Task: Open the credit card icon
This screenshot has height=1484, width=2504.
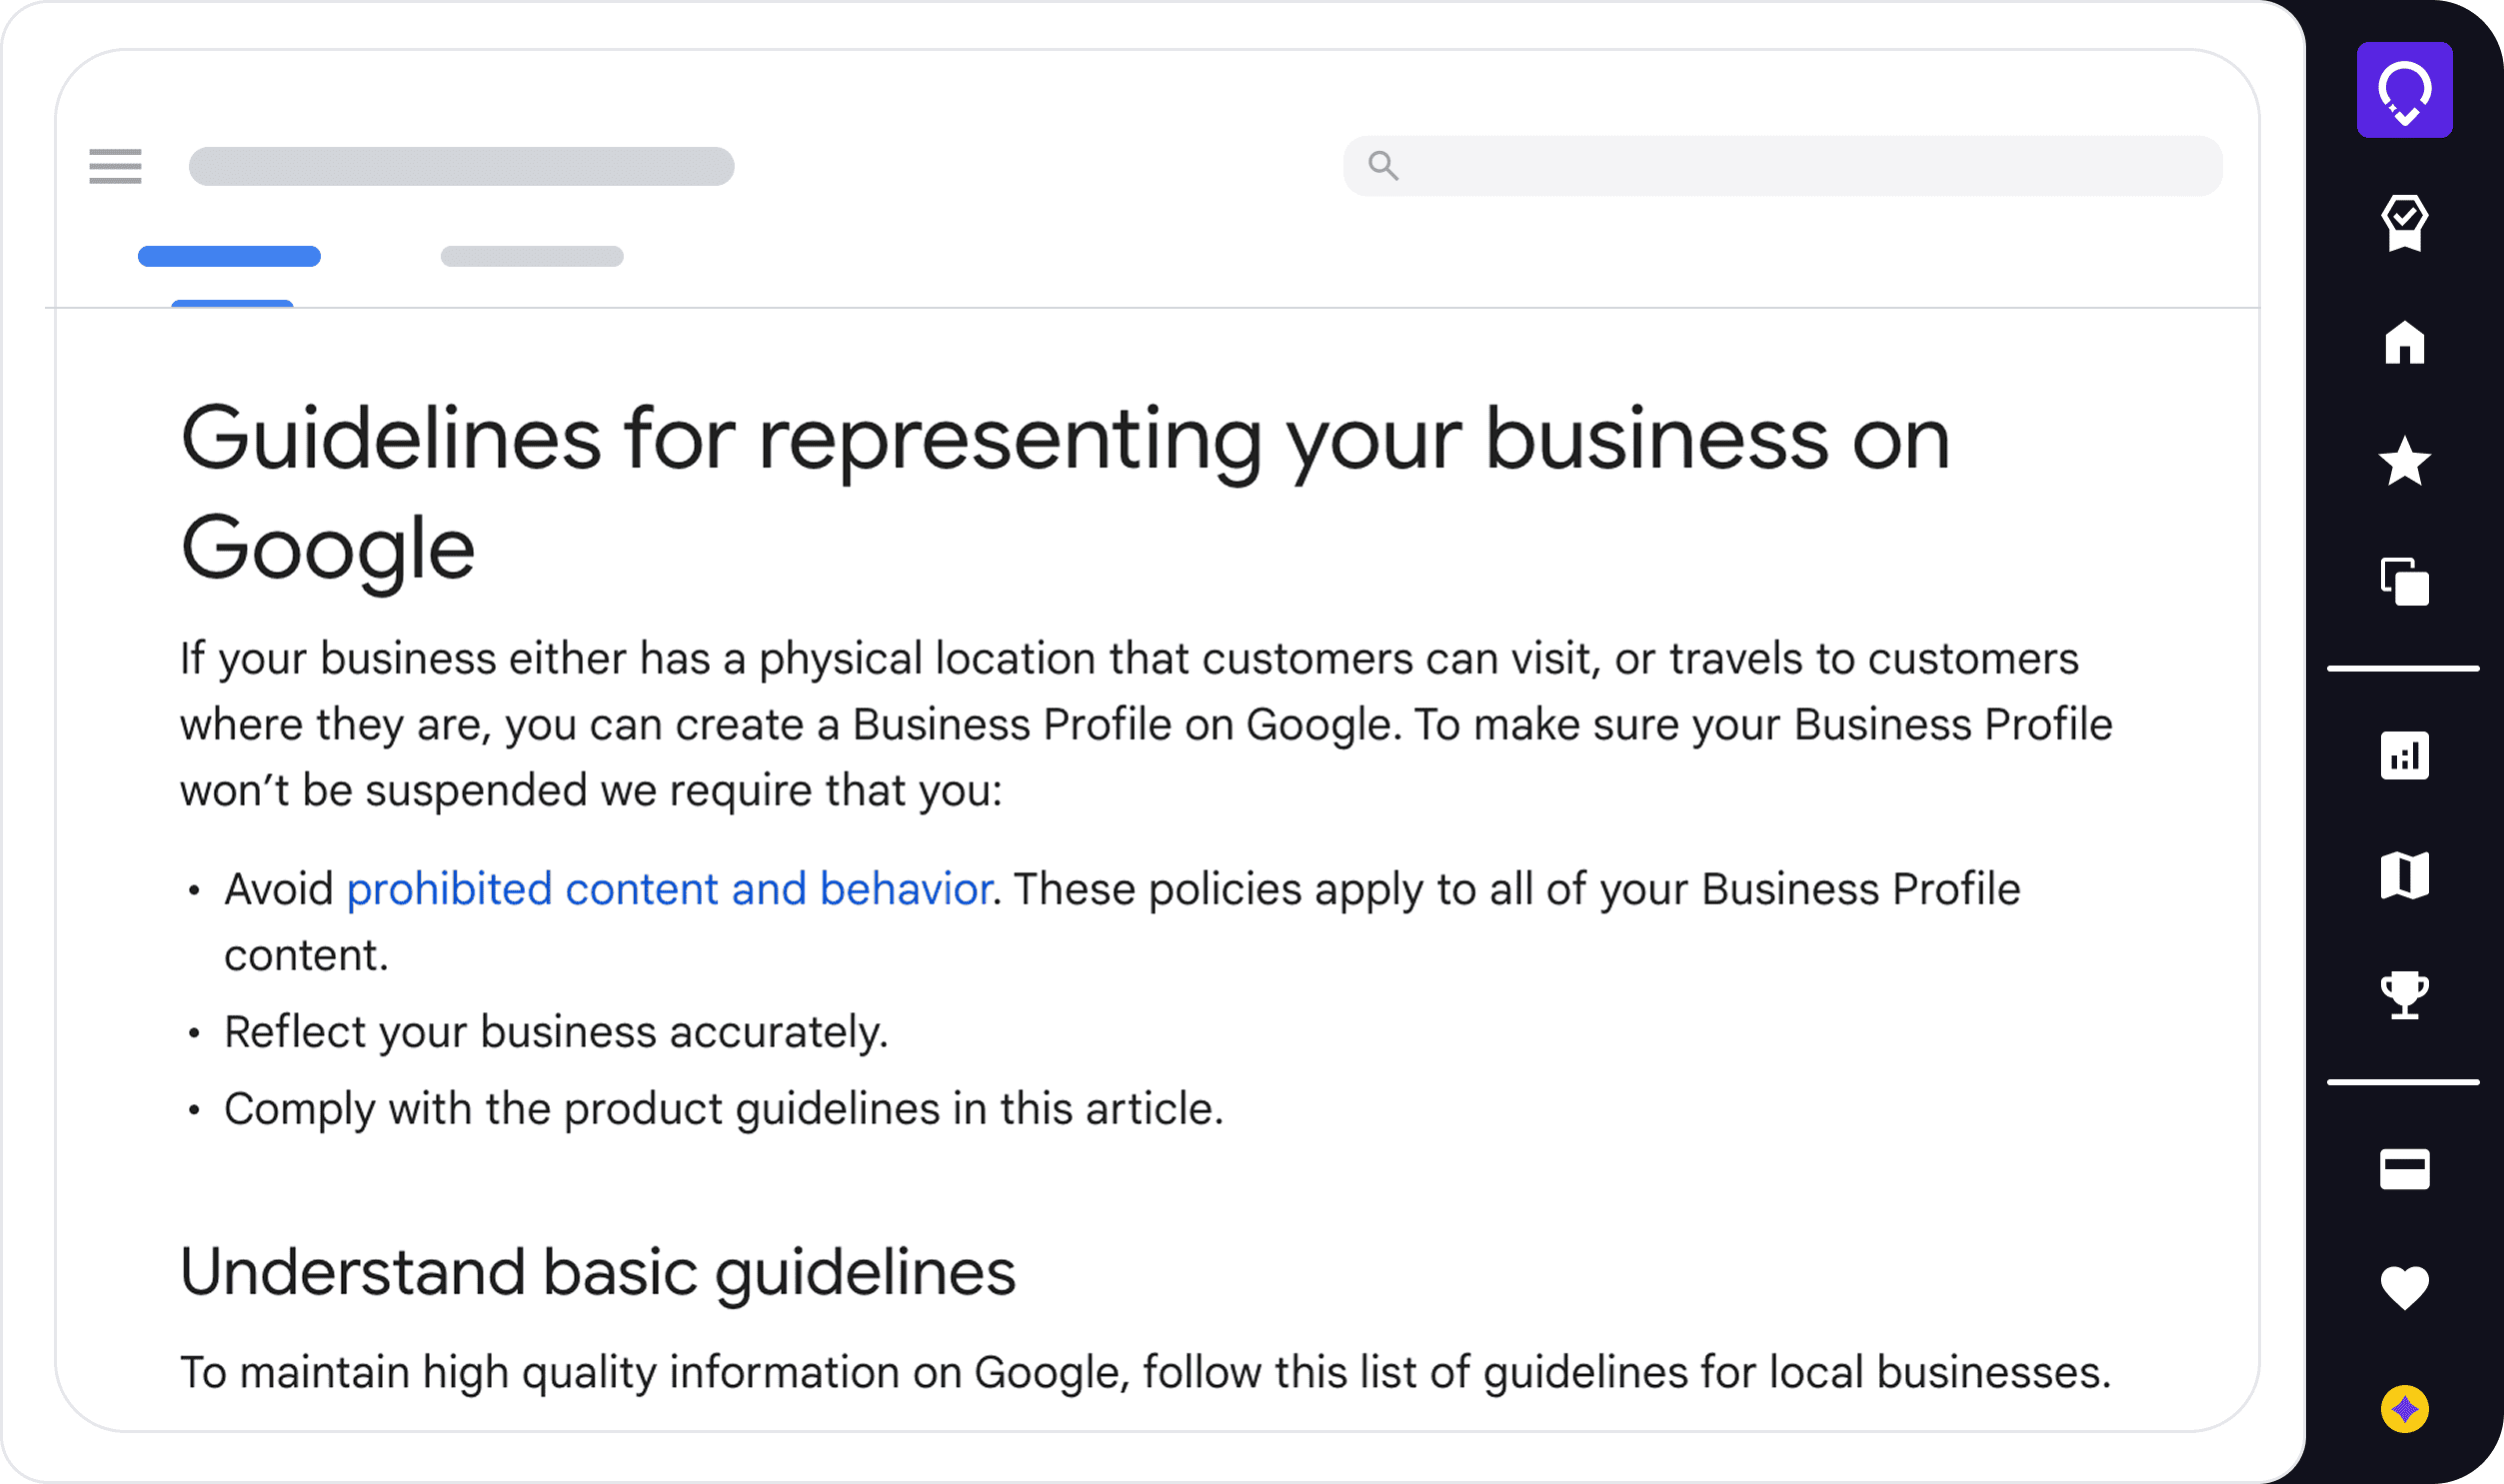Action: (x=2404, y=1169)
